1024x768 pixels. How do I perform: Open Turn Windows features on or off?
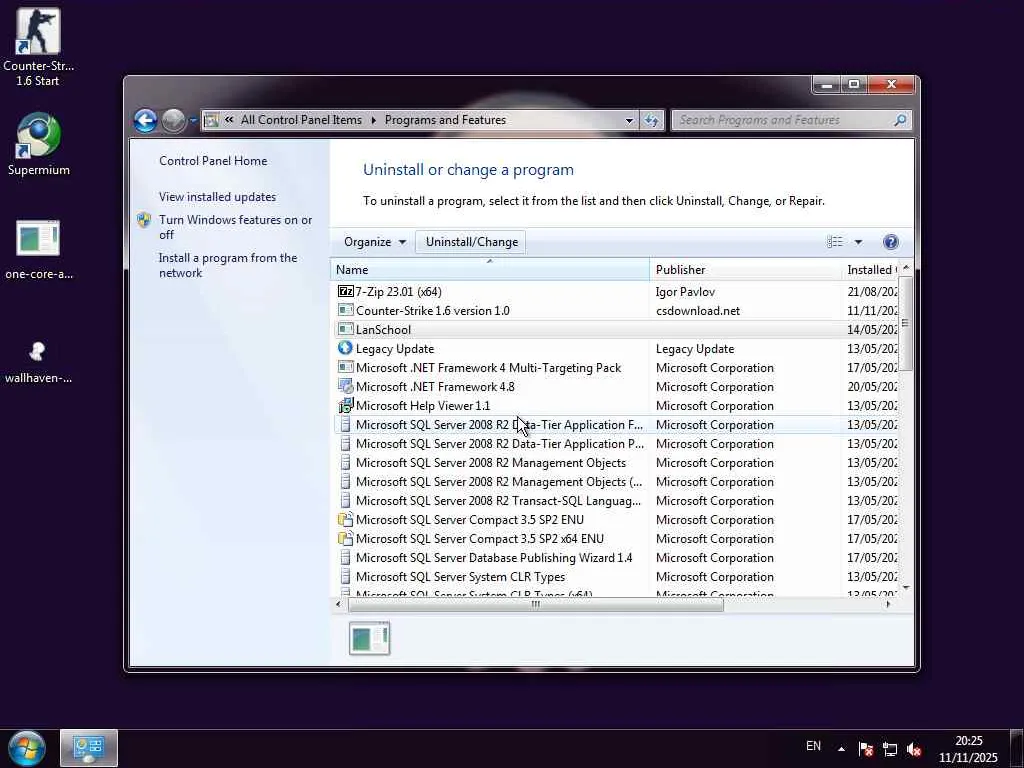click(235, 227)
